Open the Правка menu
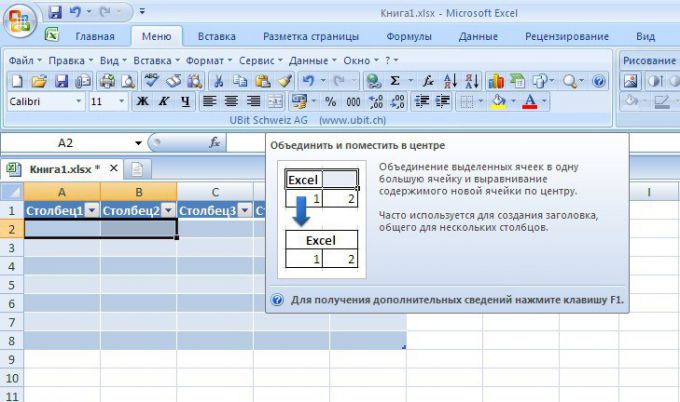 [71, 61]
